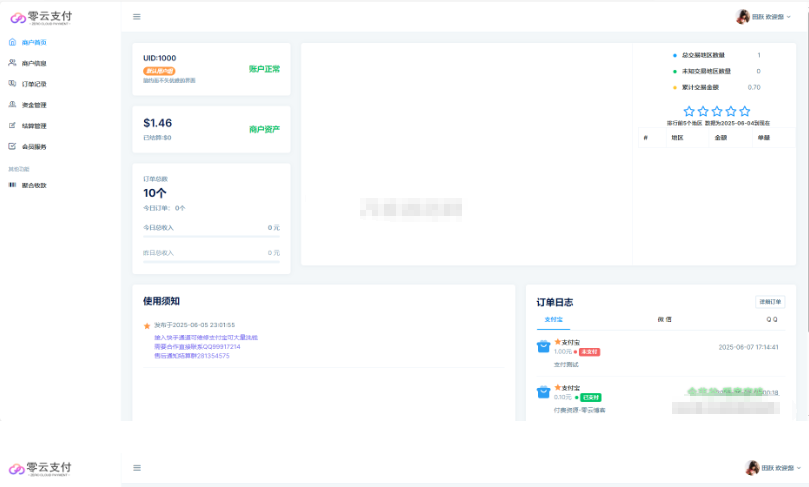
Task: Open the 商户首页 home icon in sidebar
Action: (12, 42)
